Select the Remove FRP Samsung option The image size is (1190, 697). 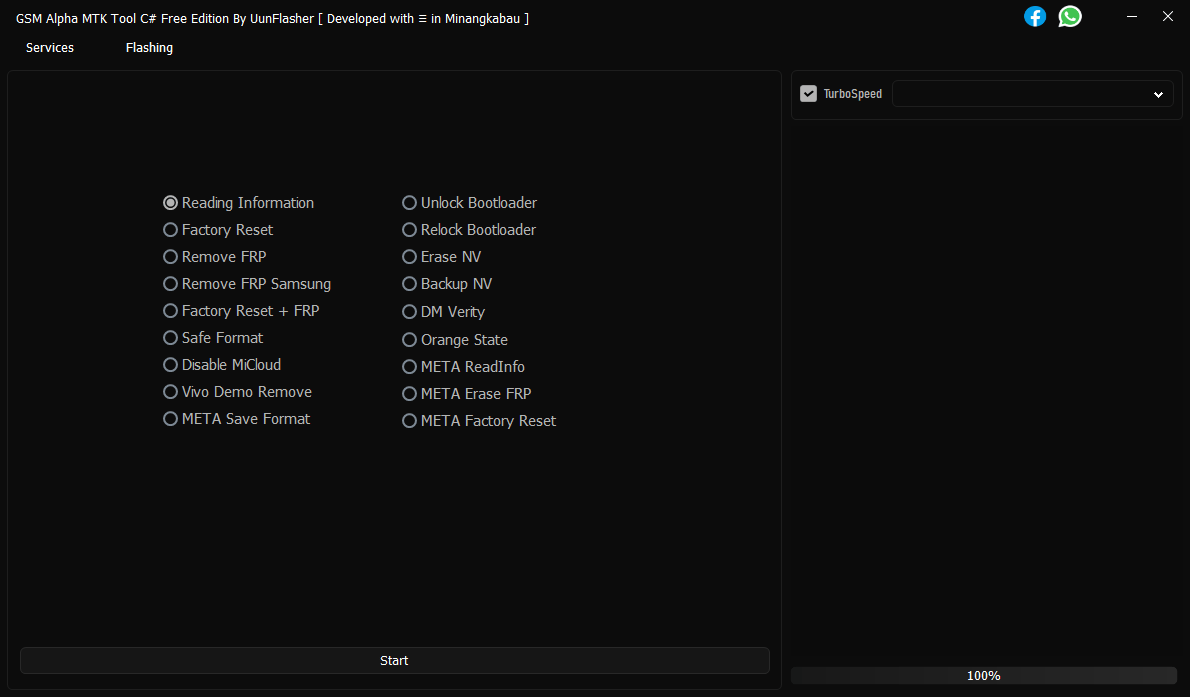tap(171, 284)
